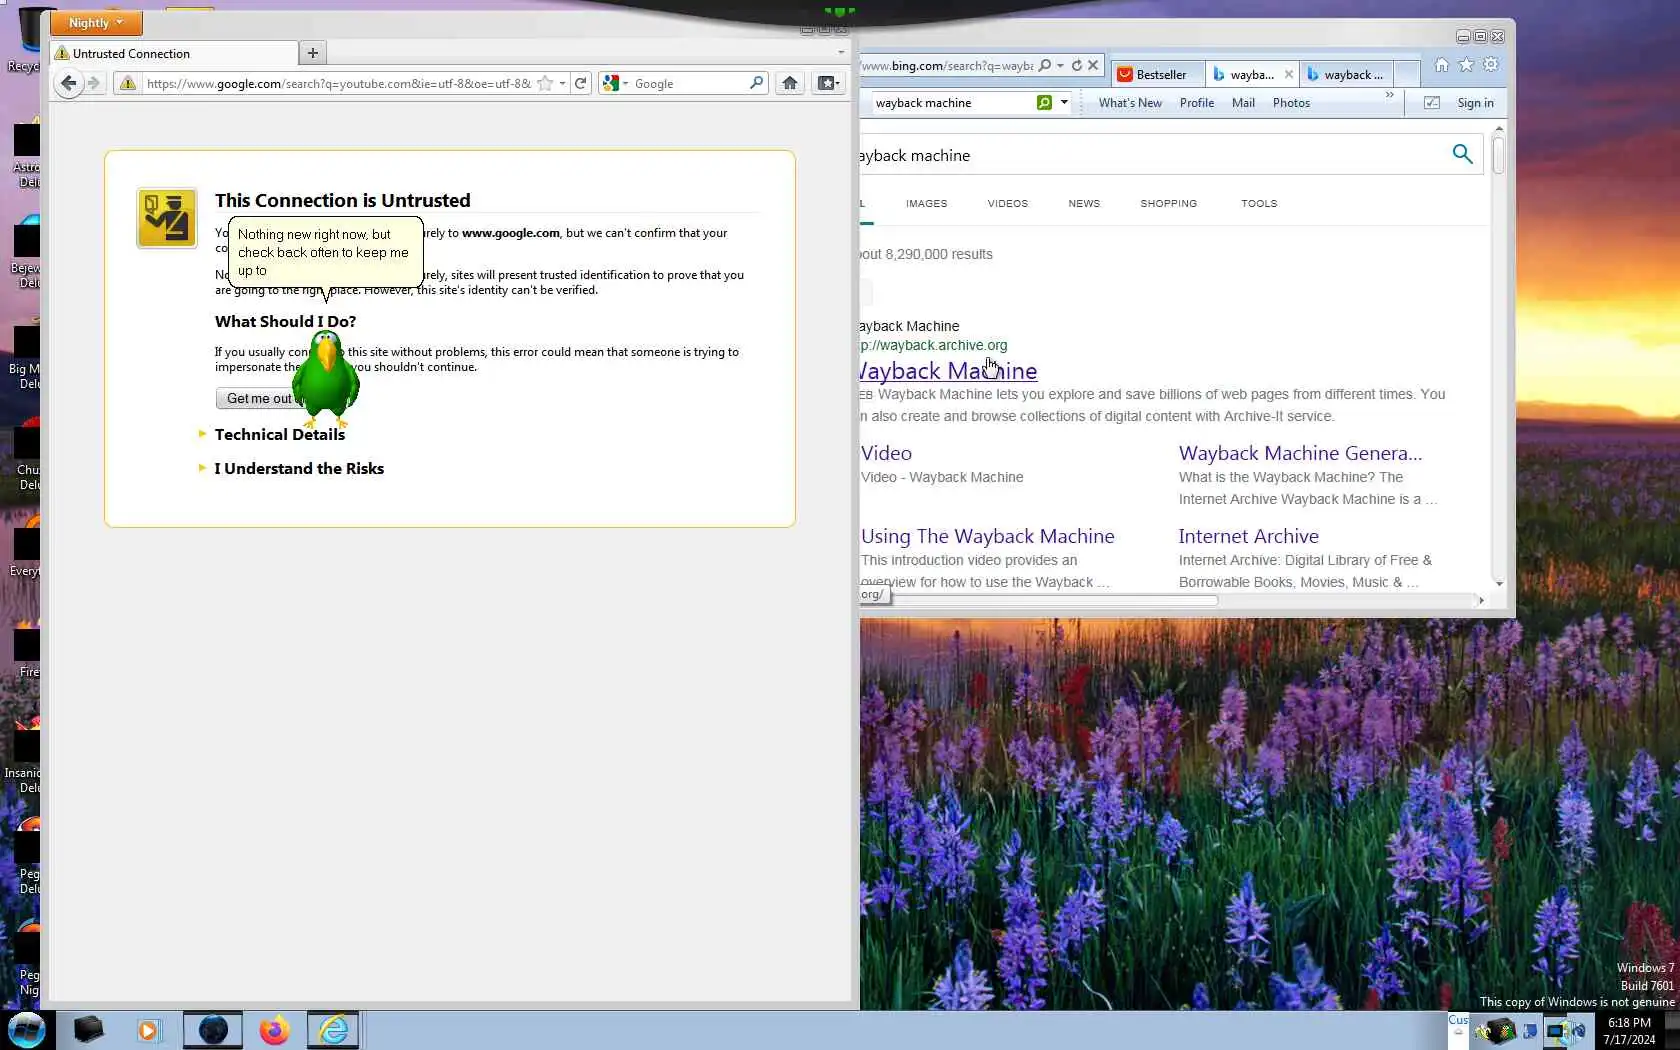Screen dimensions: 1680x1050
Task: Open Internet Explorer home page
Action: (x=1441, y=65)
